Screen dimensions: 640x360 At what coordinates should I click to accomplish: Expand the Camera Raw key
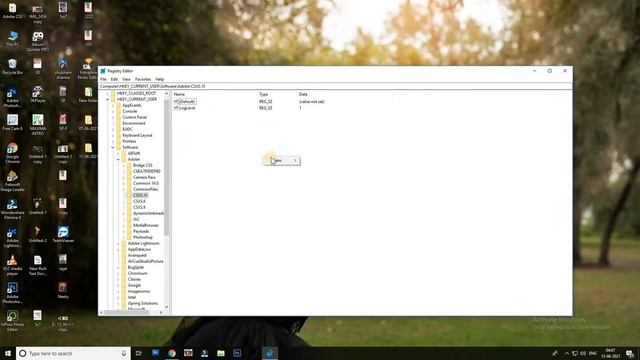[x=124, y=177]
